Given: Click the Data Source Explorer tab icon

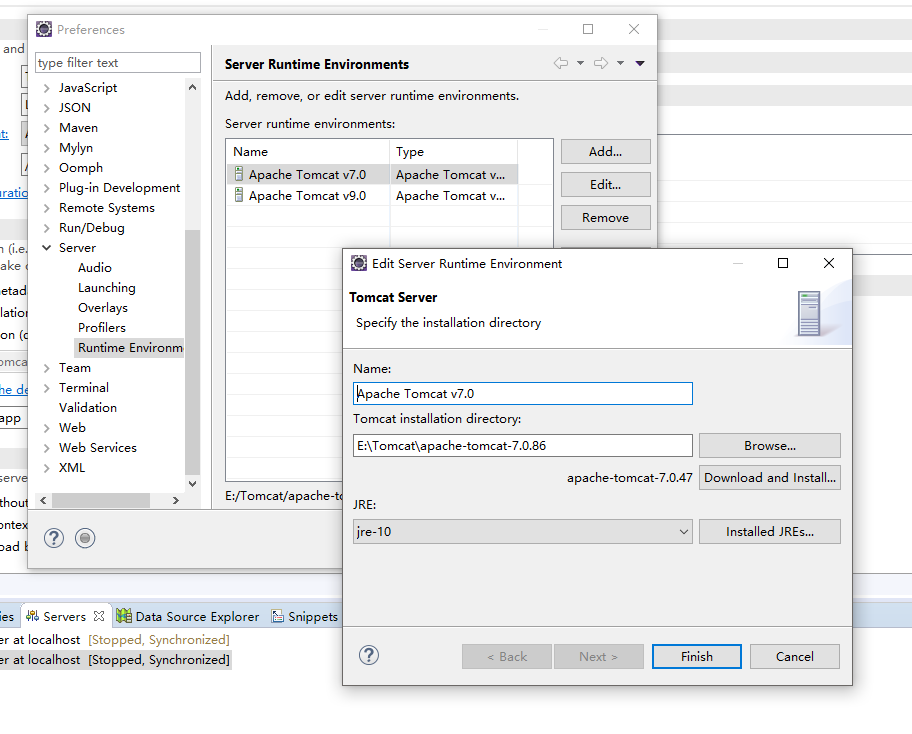Looking at the screenshot, I should click(124, 617).
